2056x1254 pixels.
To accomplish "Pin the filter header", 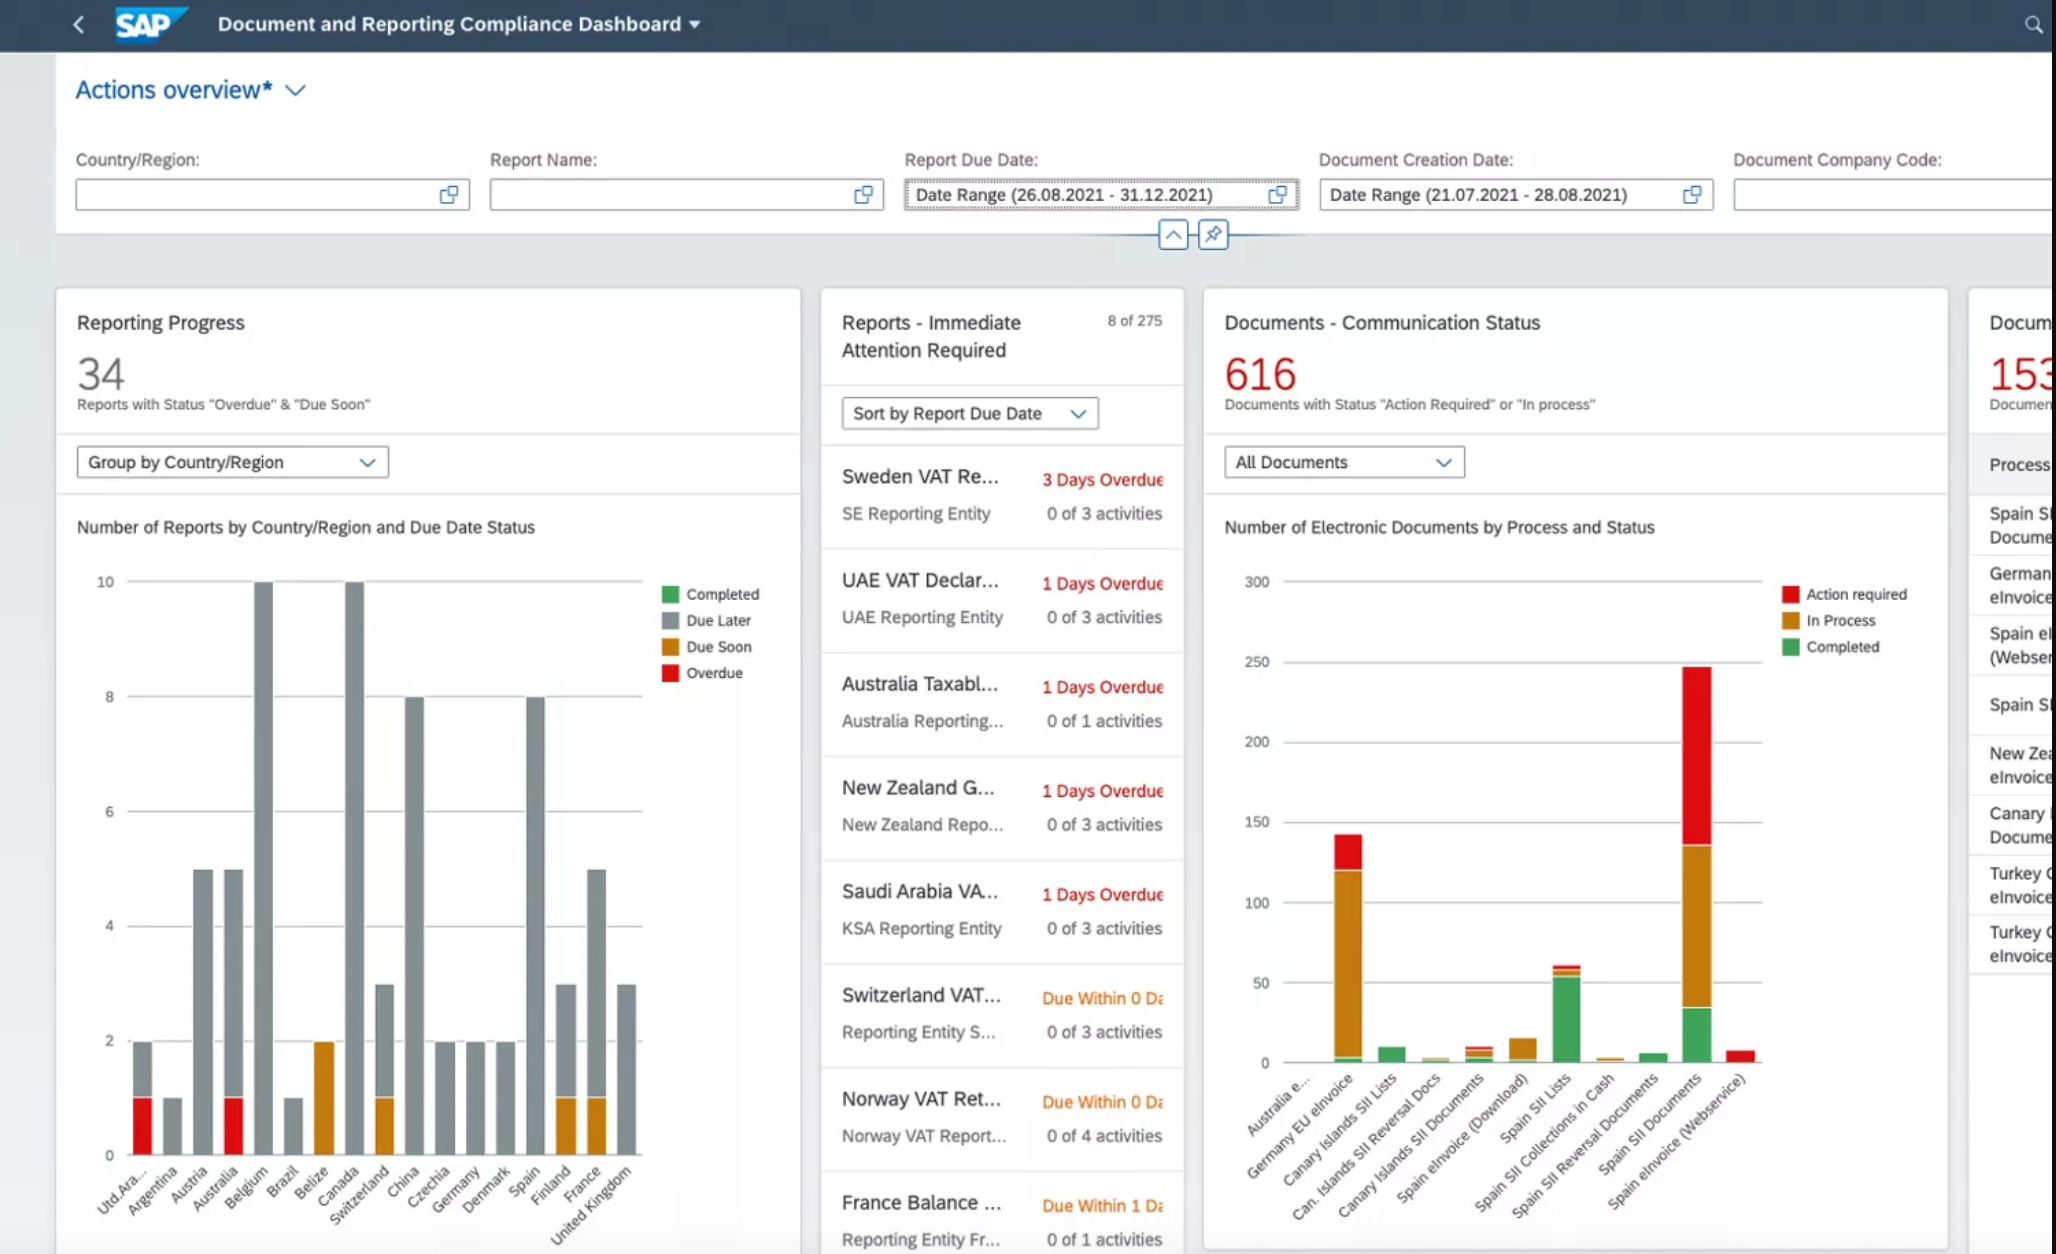I will pyautogui.click(x=1213, y=235).
